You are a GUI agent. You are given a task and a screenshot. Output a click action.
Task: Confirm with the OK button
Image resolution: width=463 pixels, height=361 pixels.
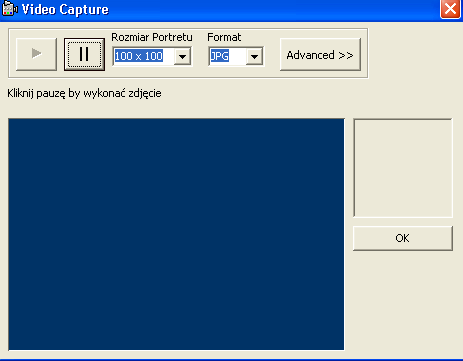coord(403,238)
